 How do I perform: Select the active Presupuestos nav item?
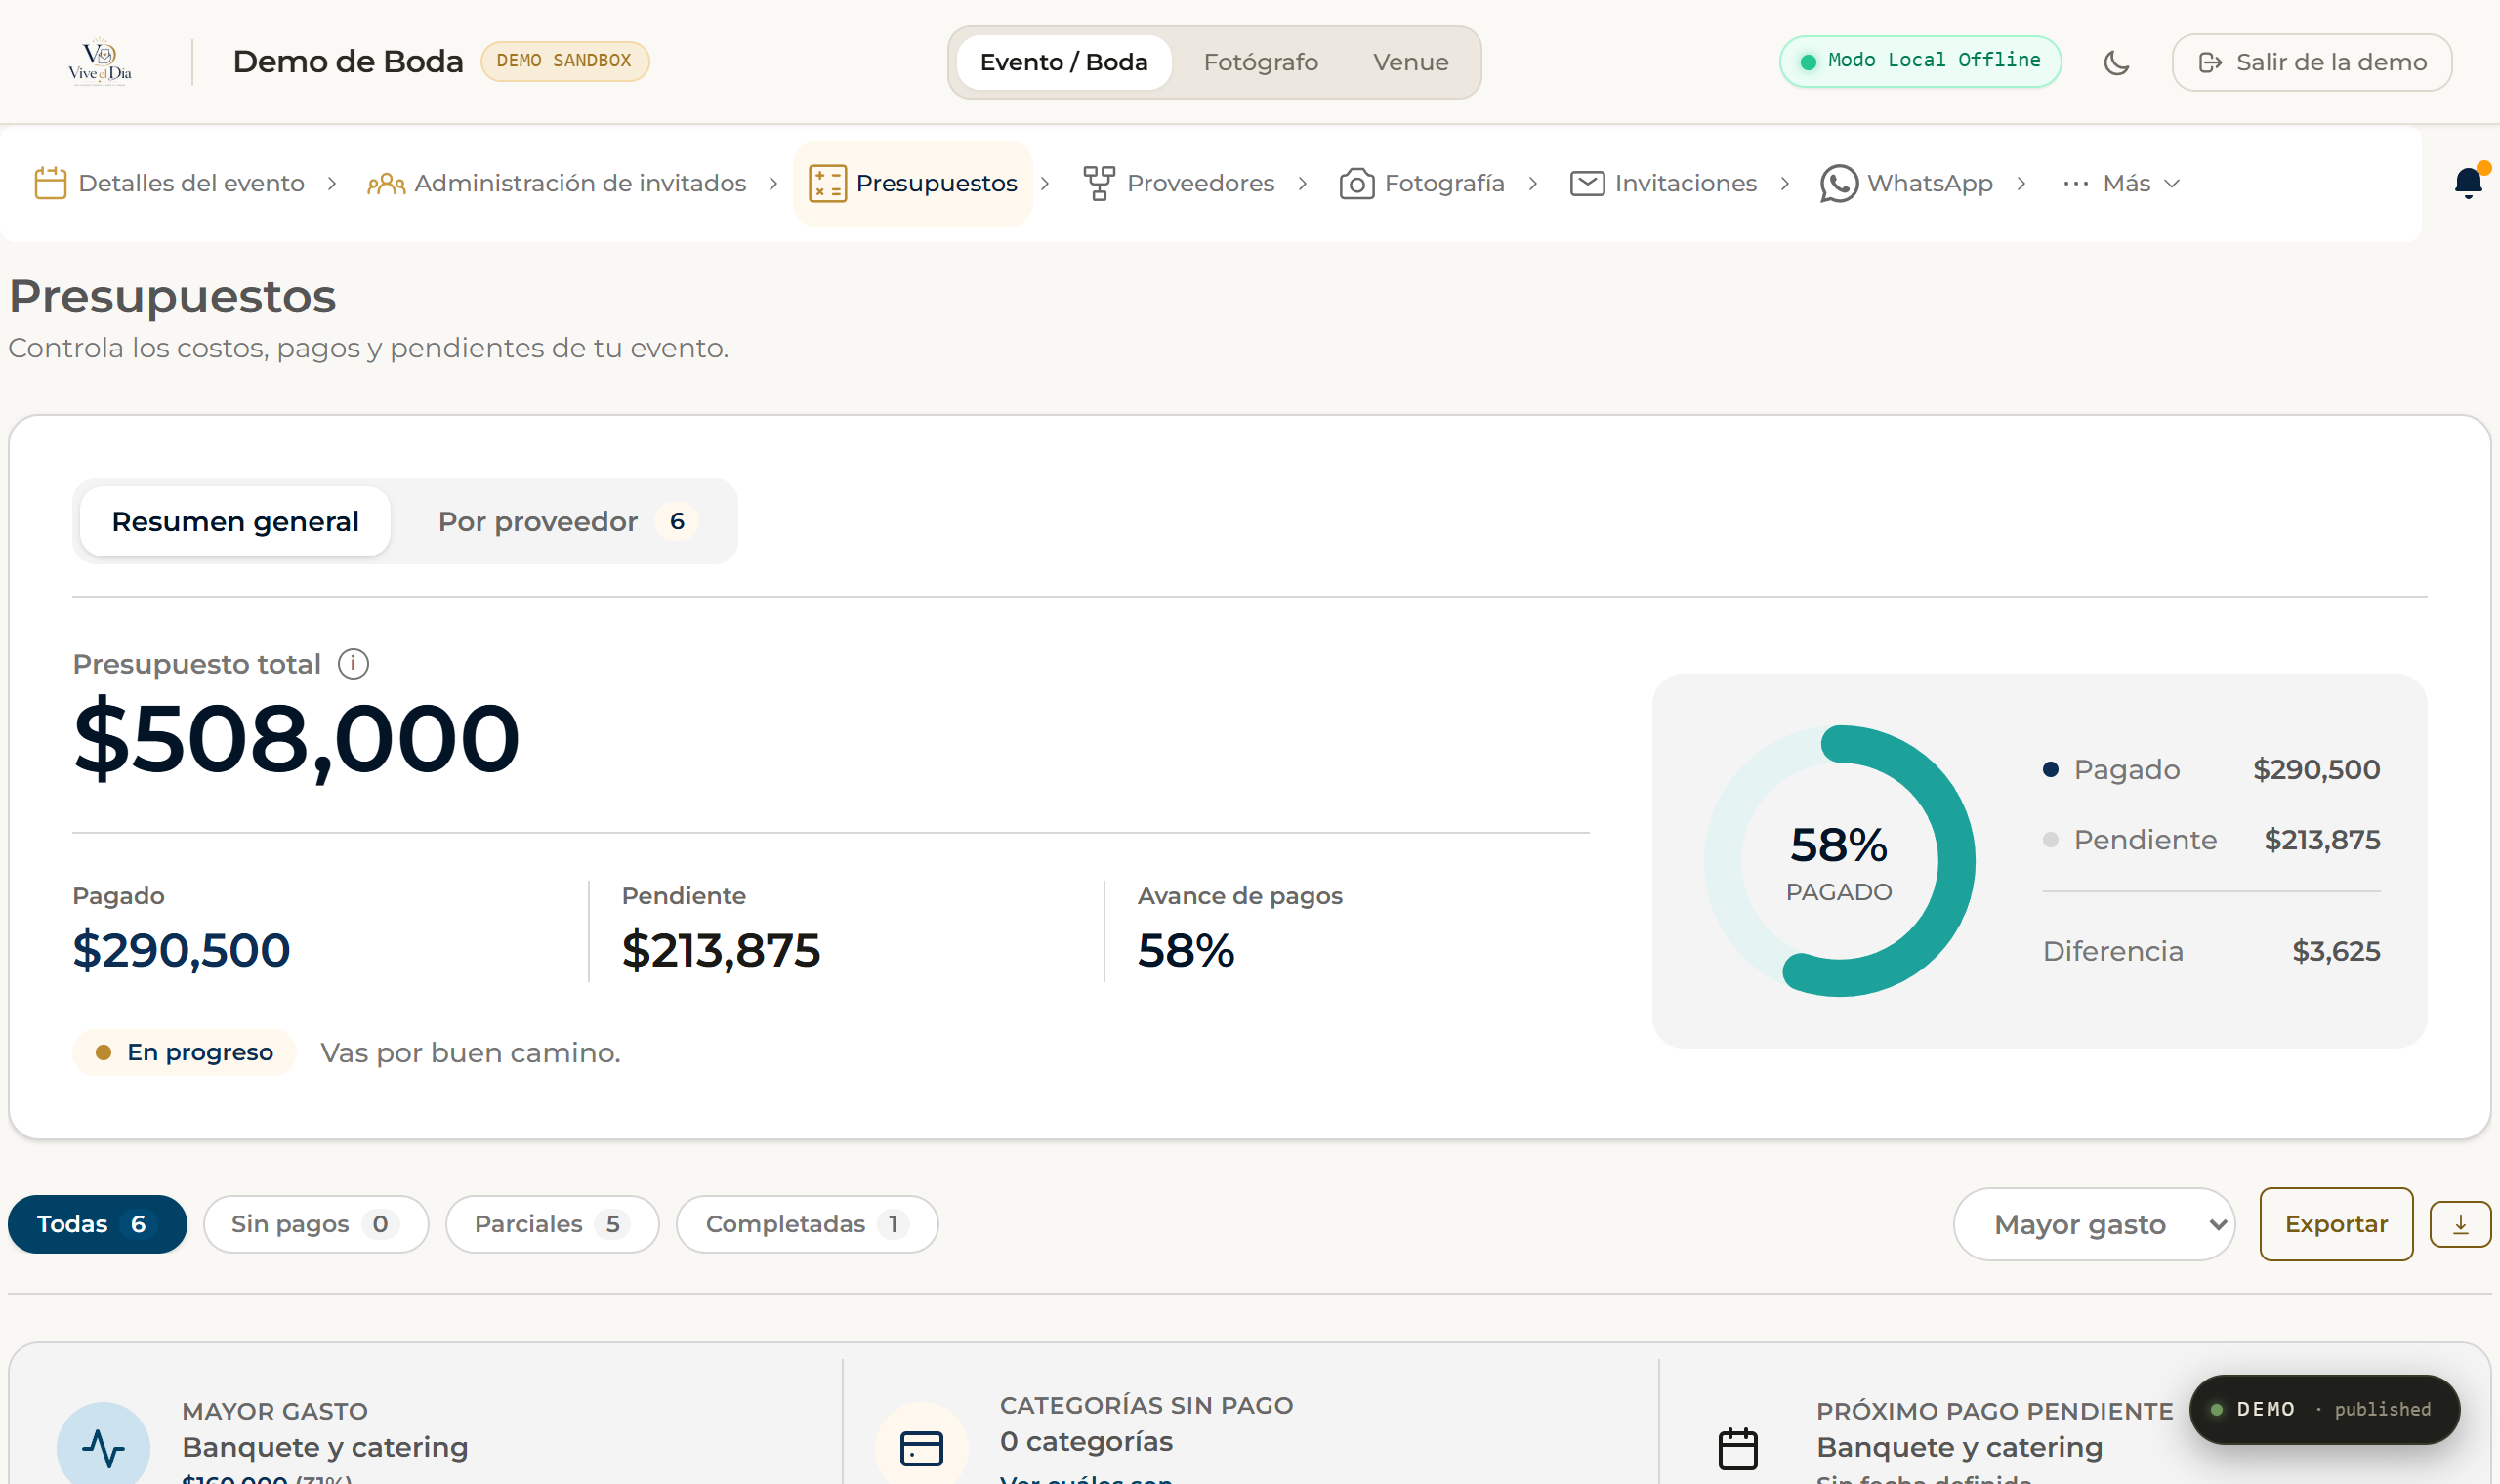[913, 183]
